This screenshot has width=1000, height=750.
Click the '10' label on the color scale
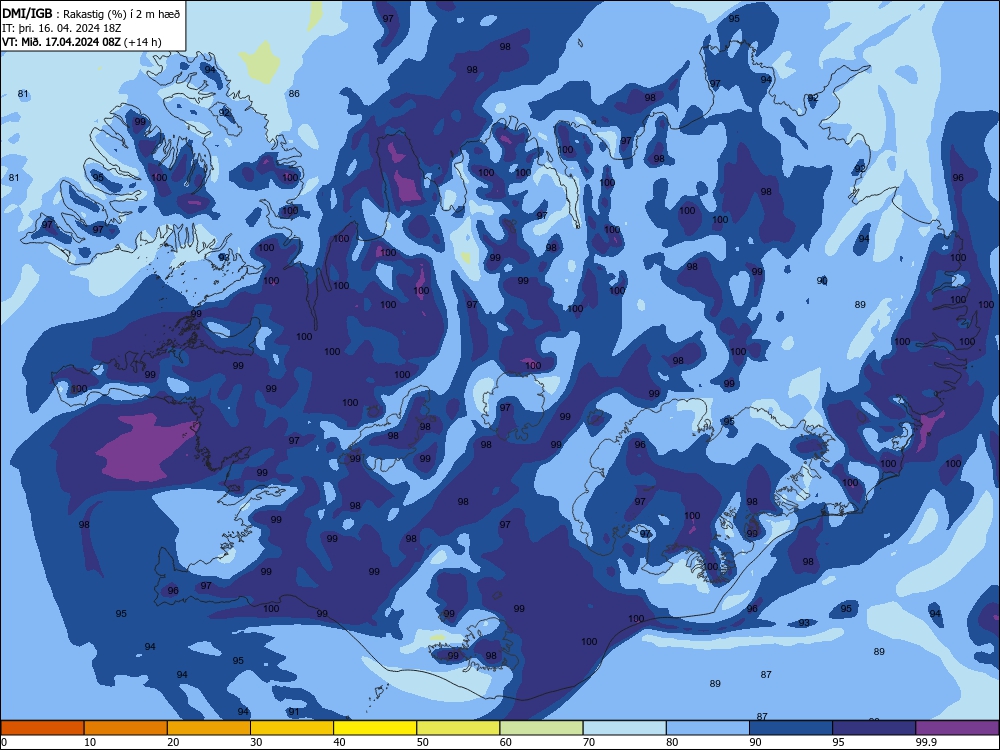point(90,742)
